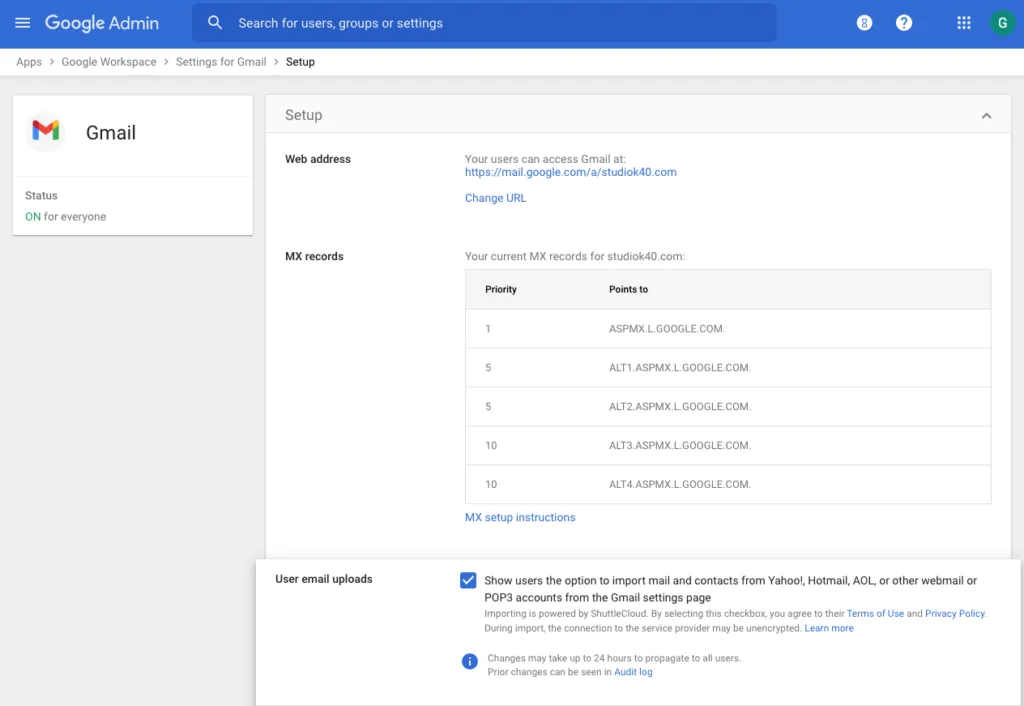Open the G account avatar
1024x706 pixels.
1002,23
